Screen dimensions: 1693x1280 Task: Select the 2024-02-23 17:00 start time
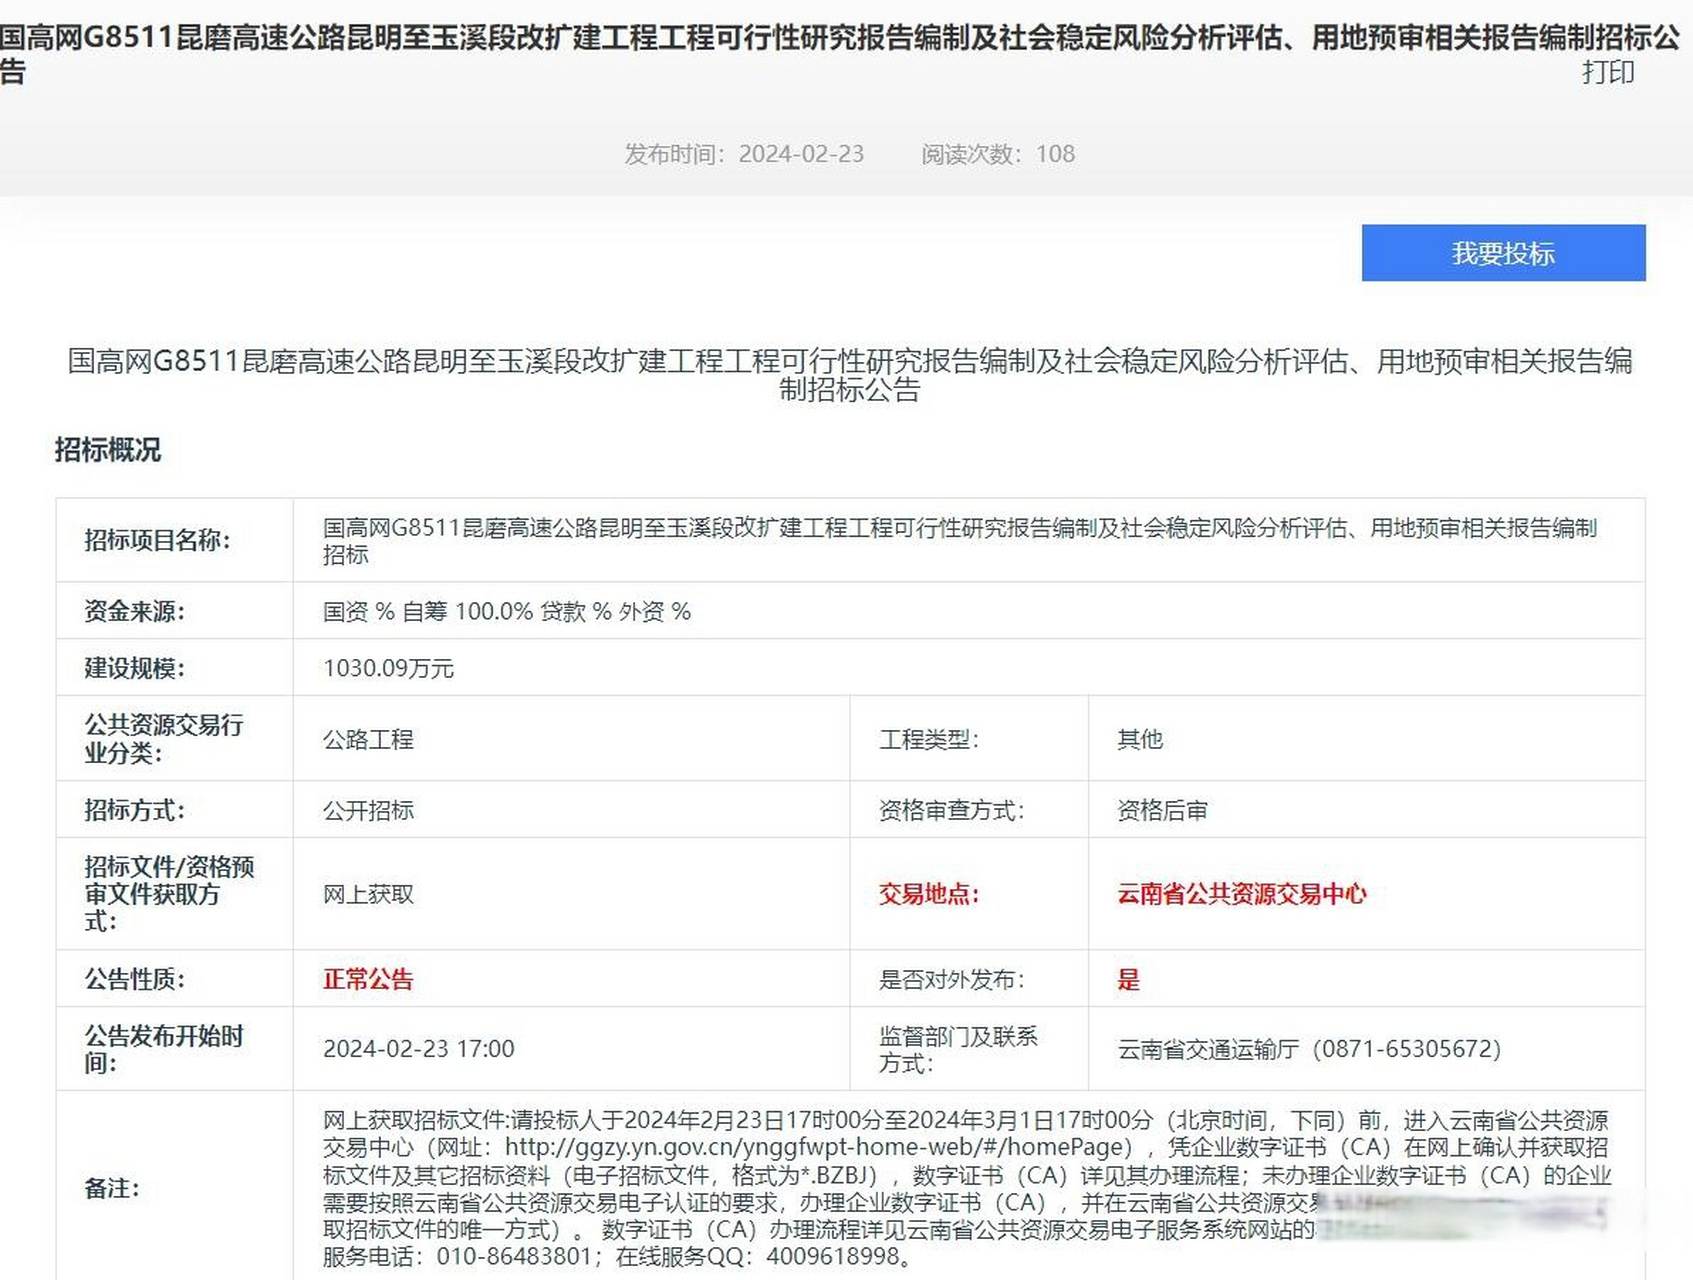pos(418,1048)
